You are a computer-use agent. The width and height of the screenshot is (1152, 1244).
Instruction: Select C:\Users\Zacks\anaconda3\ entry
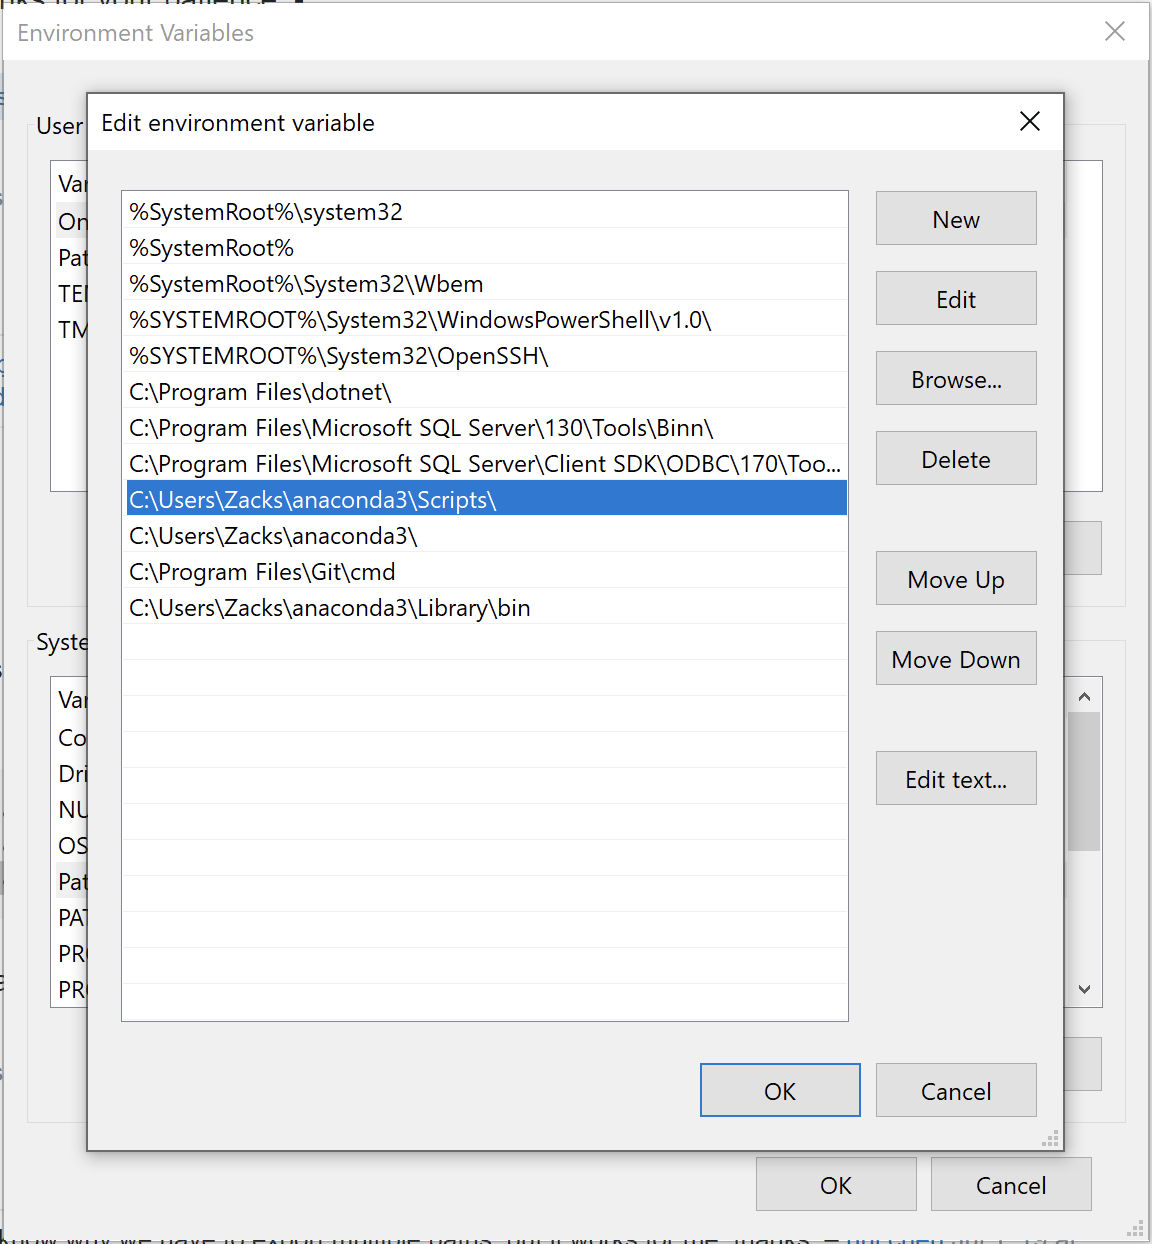tap(486, 535)
